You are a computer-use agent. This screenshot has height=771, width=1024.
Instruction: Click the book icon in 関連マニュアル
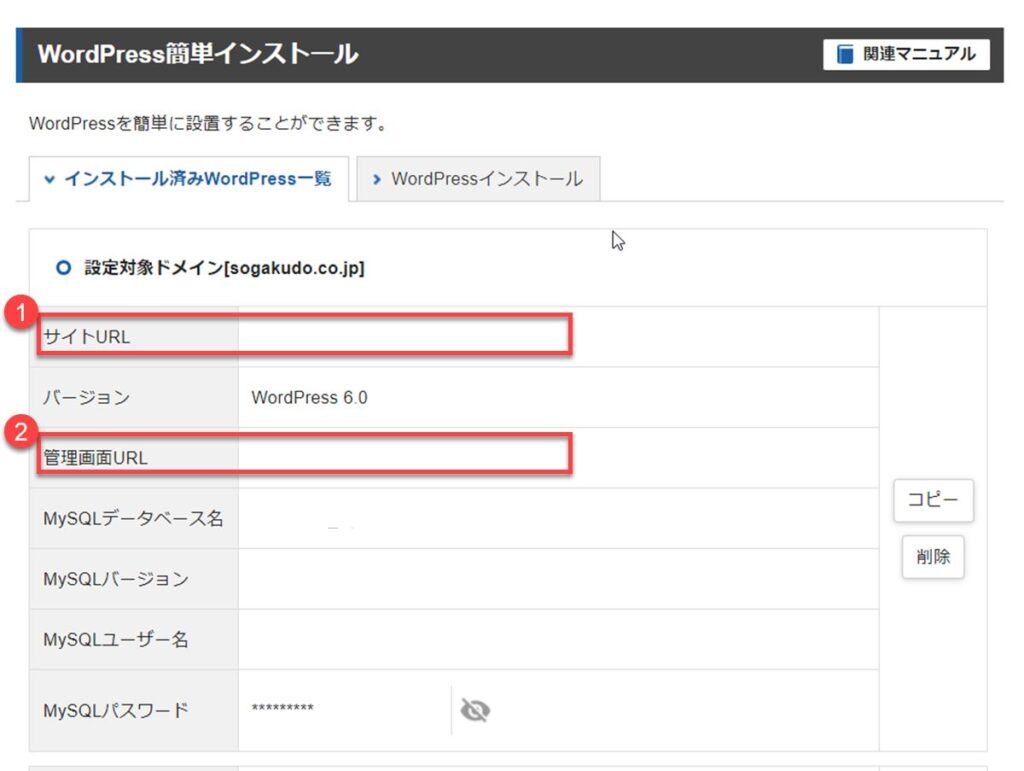[x=845, y=54]
